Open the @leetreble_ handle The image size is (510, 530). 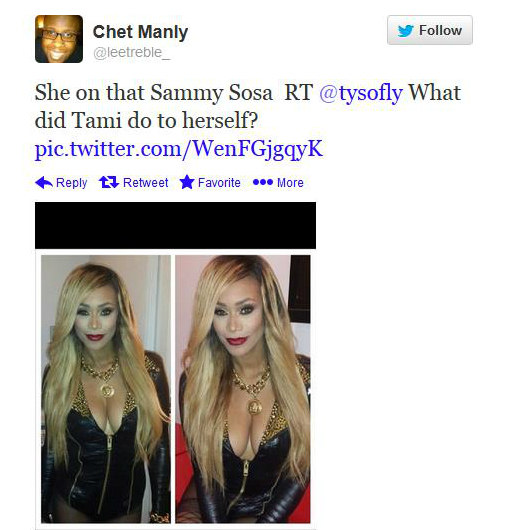click(131, 53)
